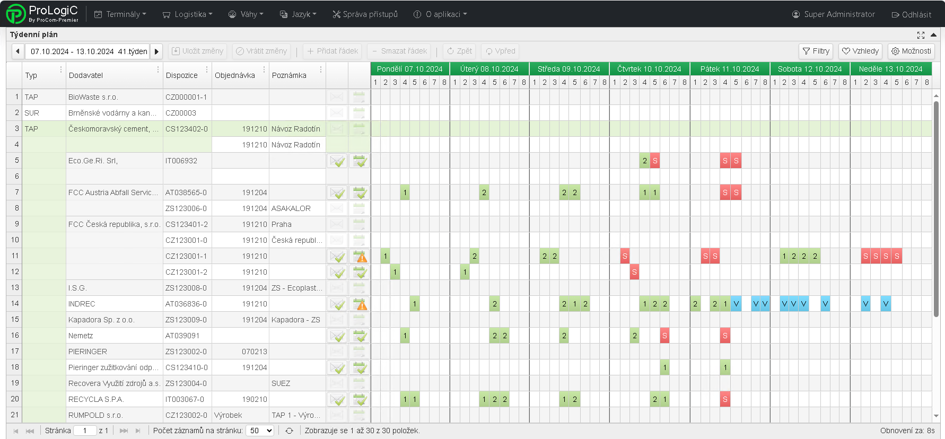Viewport: 945px width, 439px height.
Task: Open the Terminály menu
Action: [120, 14]
